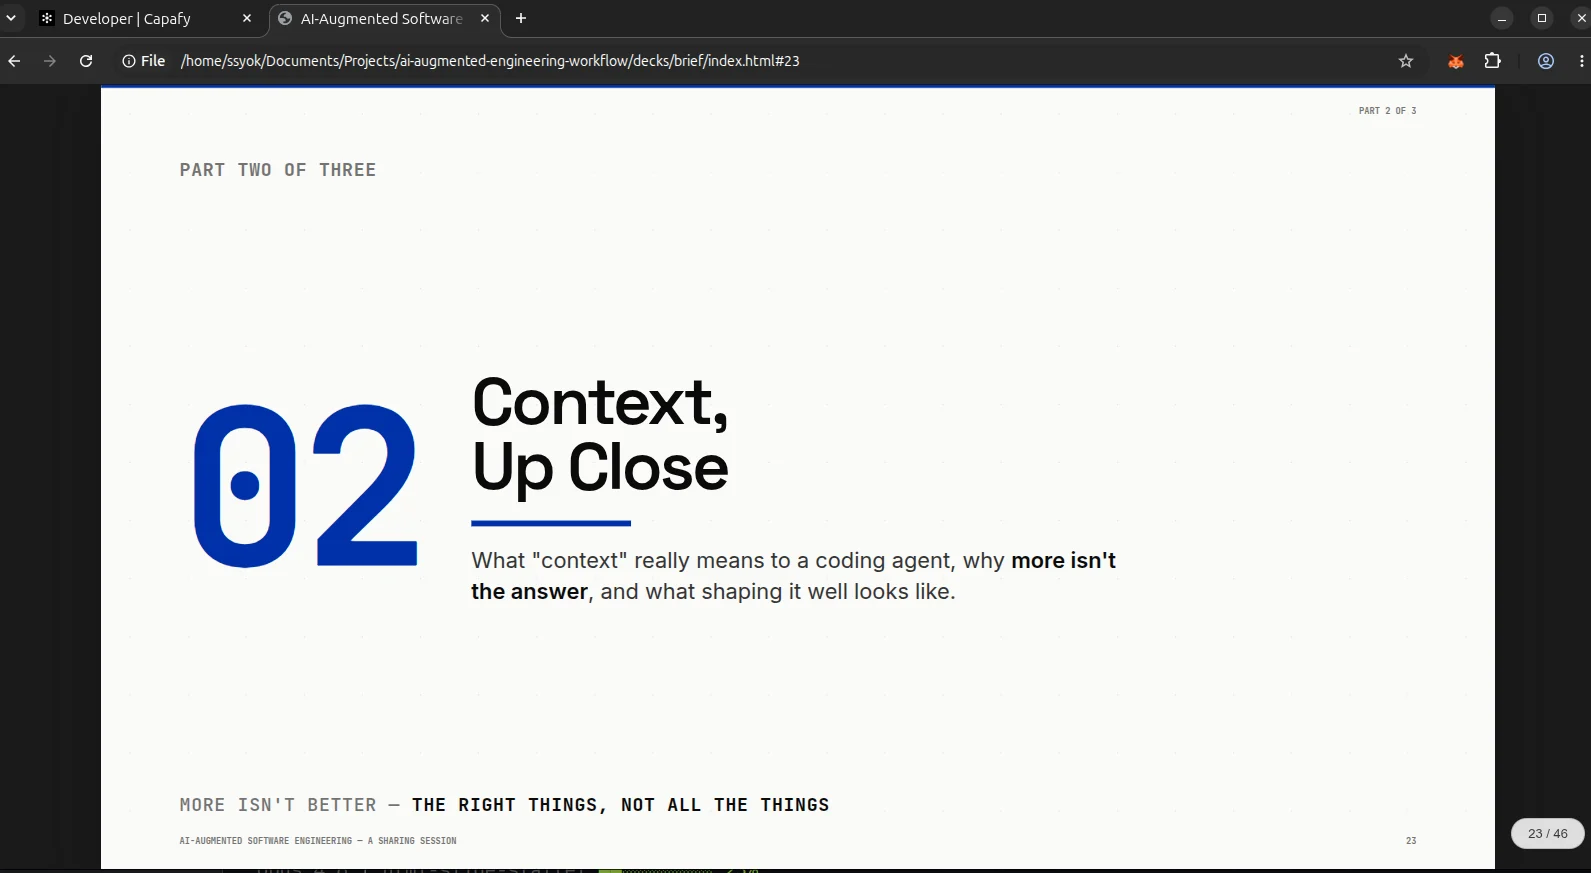The height and width of the screenshot is (873, 1591).
Task: Click the MORE ISN'T BETTER tagline
Action: point(504,805)
